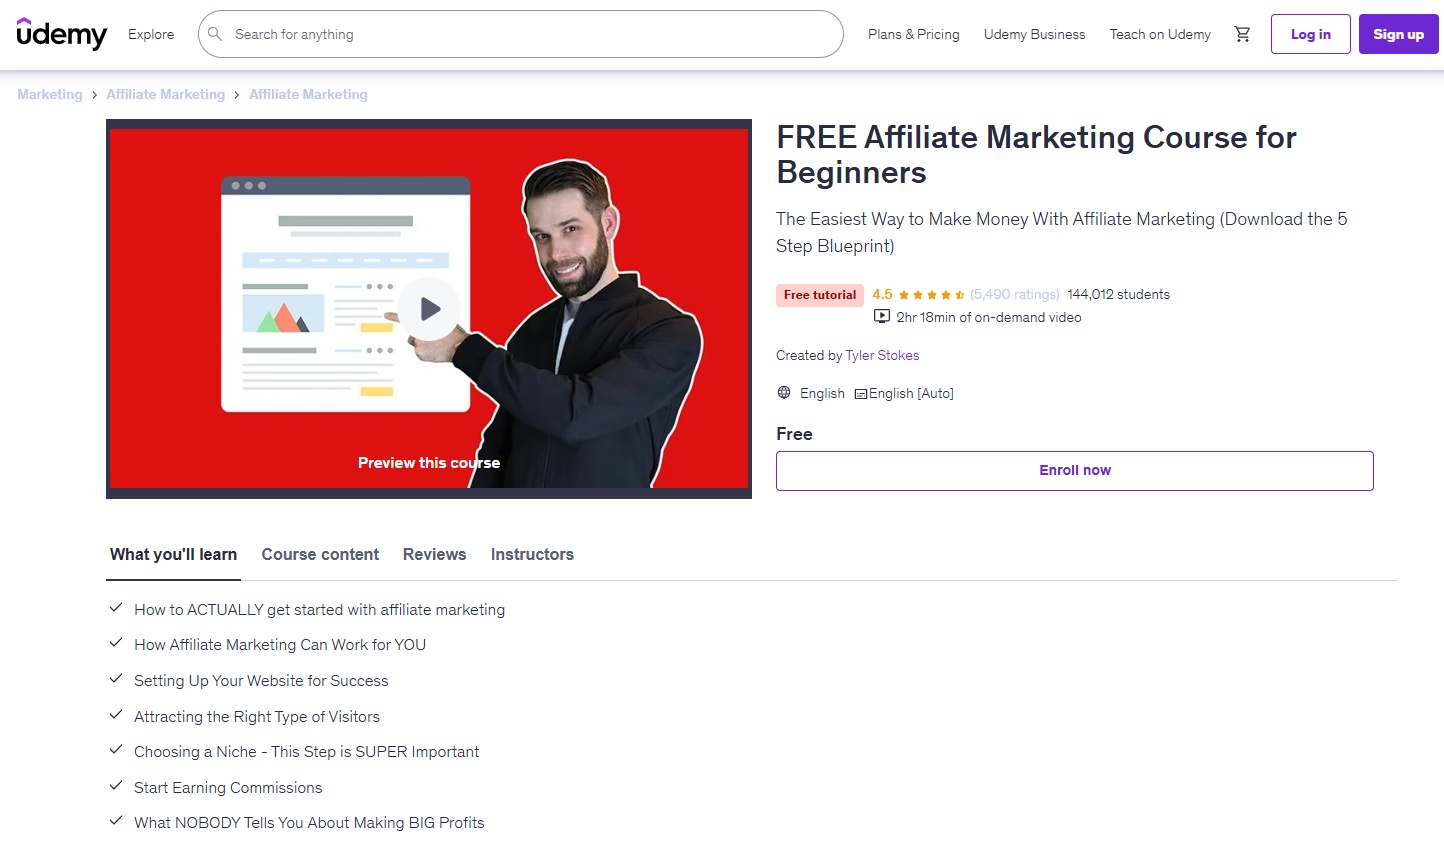Click 'Choosing a Niche' list item
This screenshot has width=1444, height=843.
[x=307, y=752]
